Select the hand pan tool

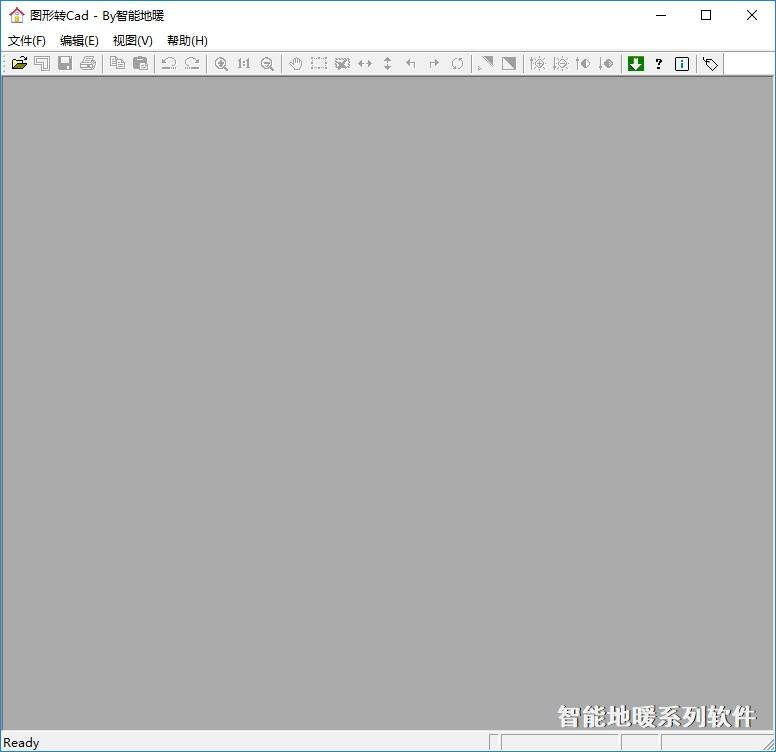click(296, 63)
